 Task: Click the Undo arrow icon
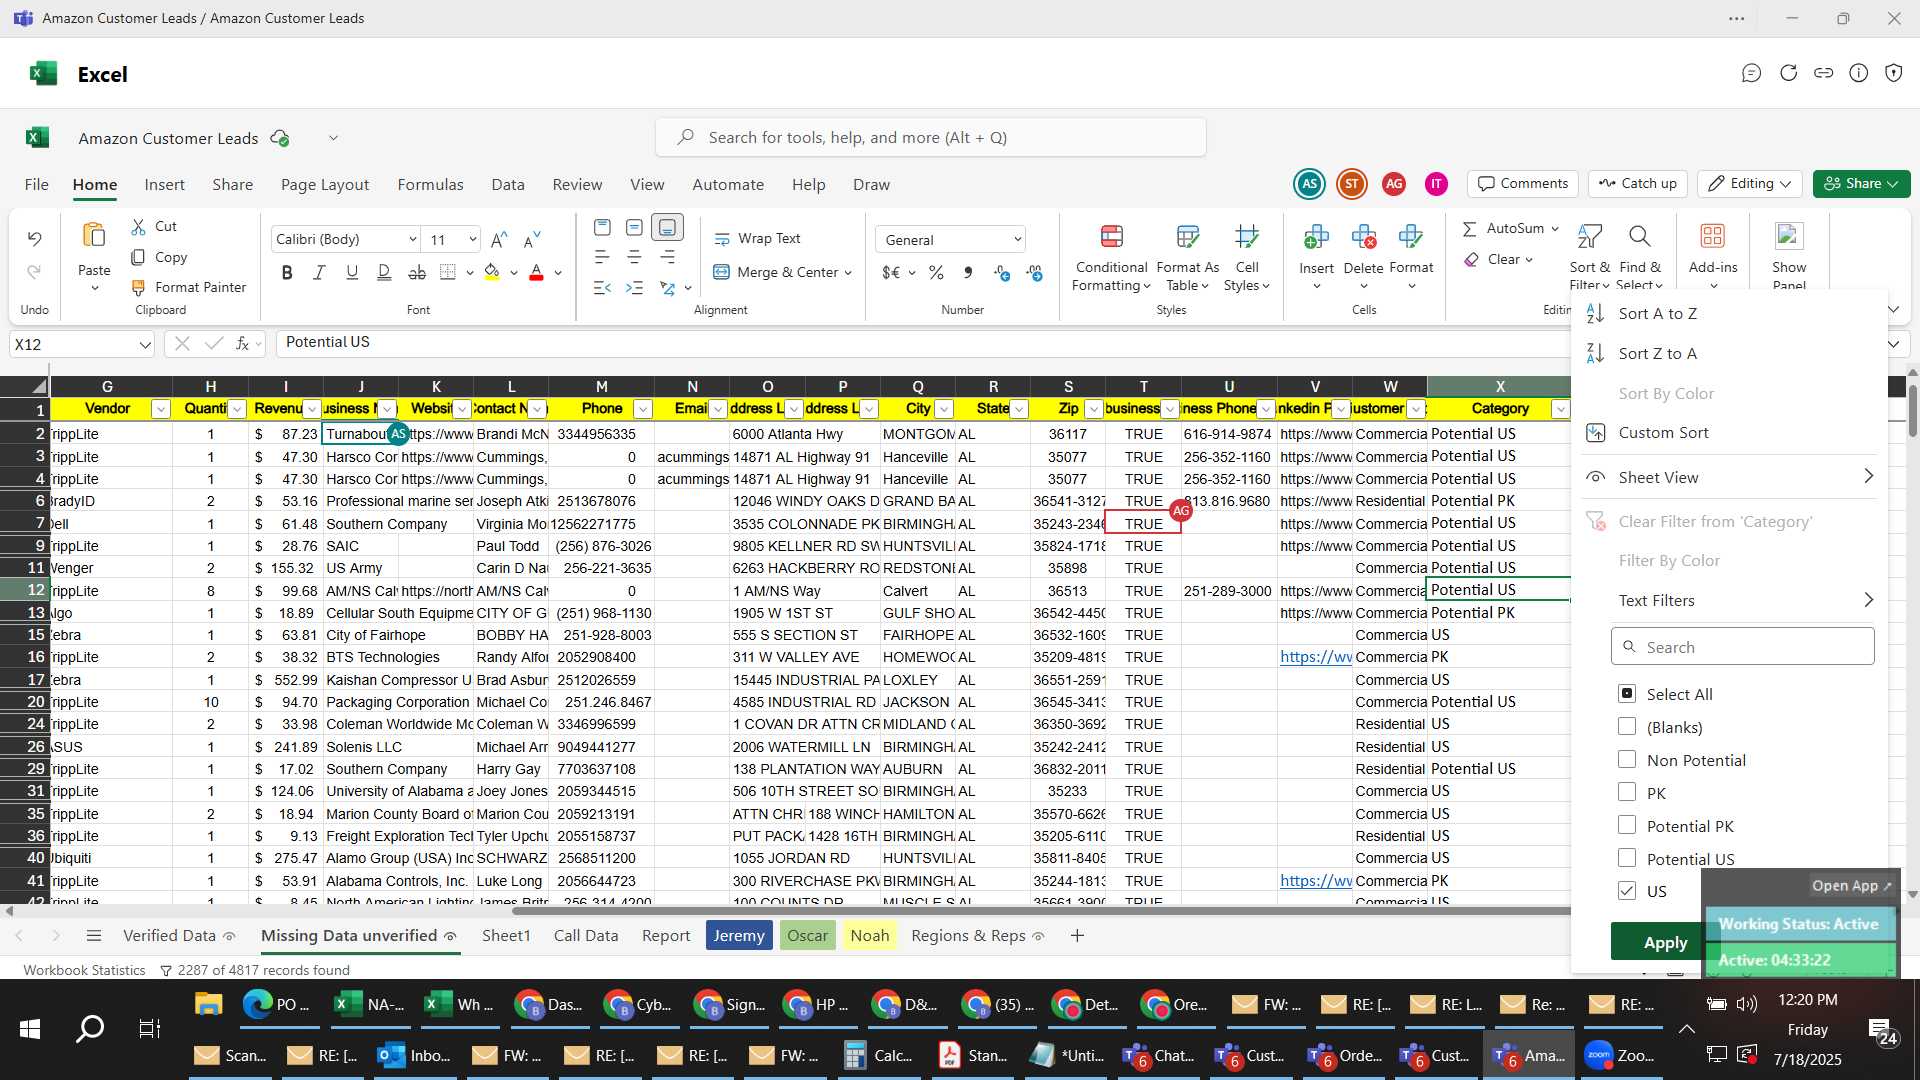tap(34, 238)
